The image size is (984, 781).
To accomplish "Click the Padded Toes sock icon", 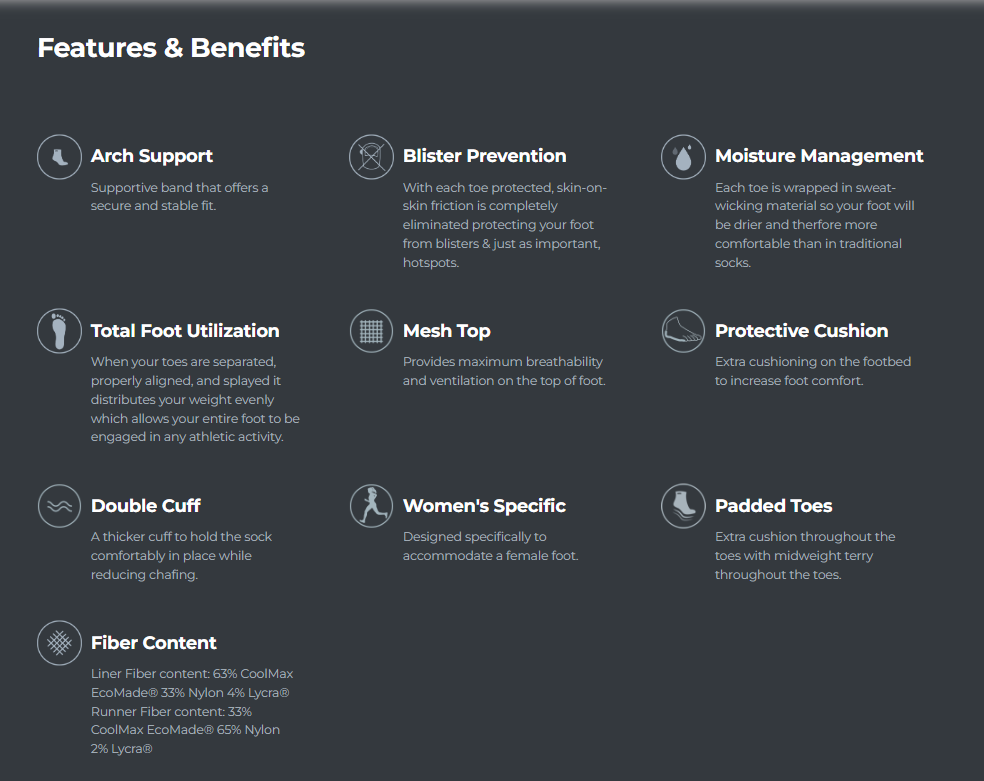I will click(683, 506).
